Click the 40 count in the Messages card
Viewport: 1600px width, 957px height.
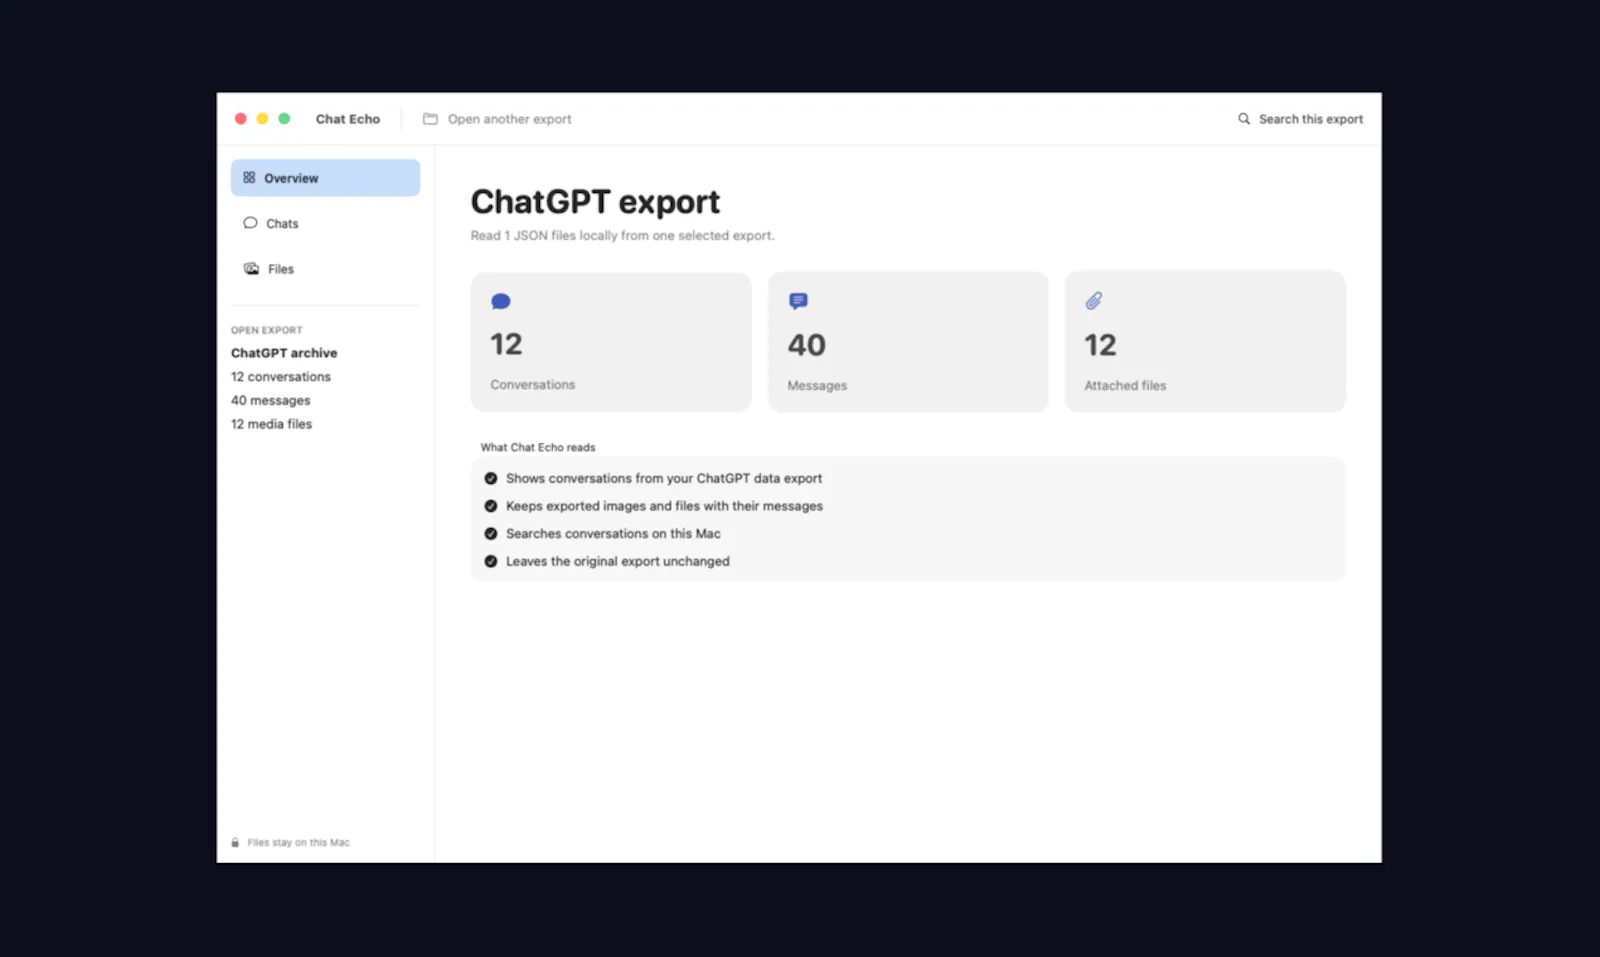[807, 345]
